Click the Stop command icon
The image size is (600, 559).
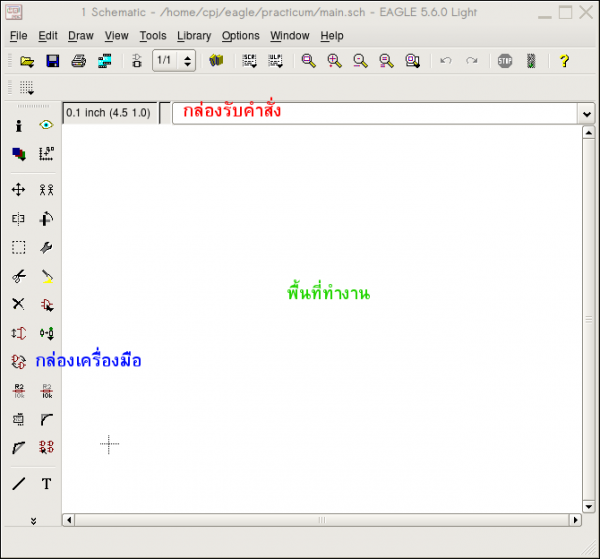click(x=505, y=61)
